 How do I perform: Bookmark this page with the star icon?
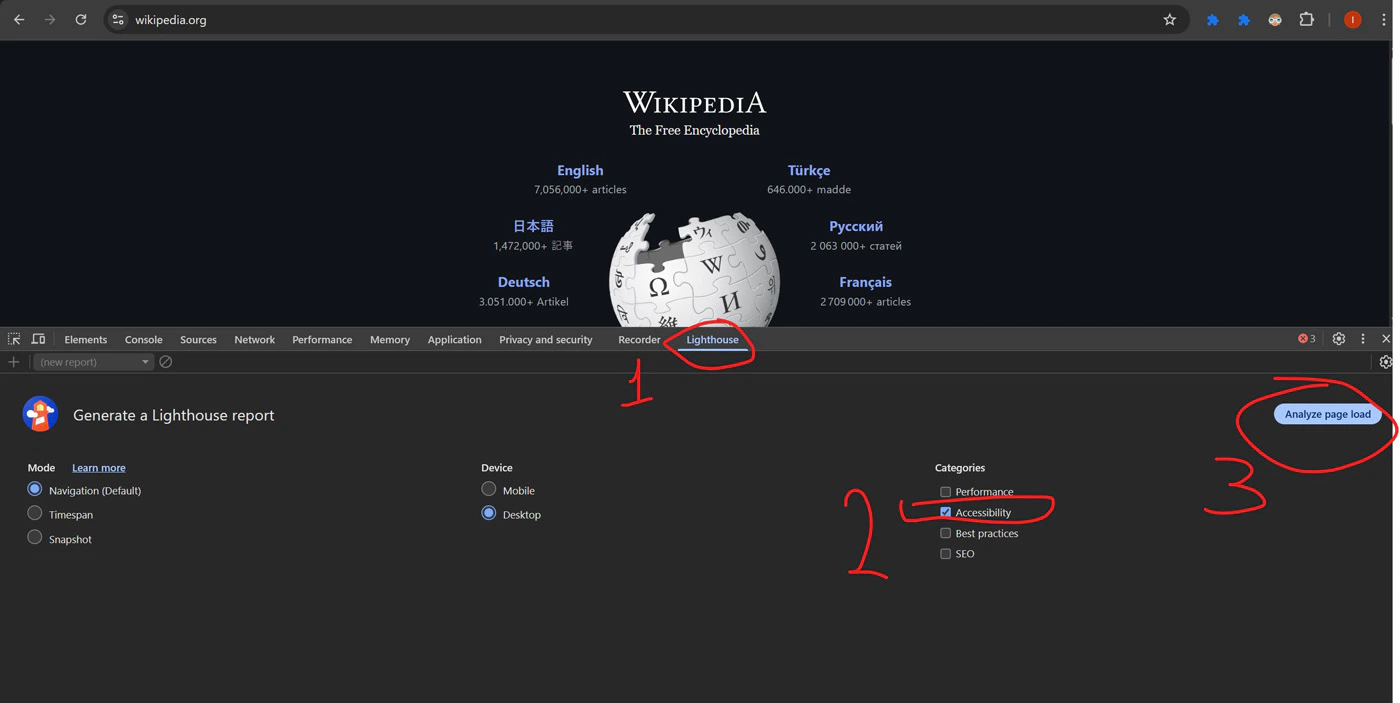1169,19
